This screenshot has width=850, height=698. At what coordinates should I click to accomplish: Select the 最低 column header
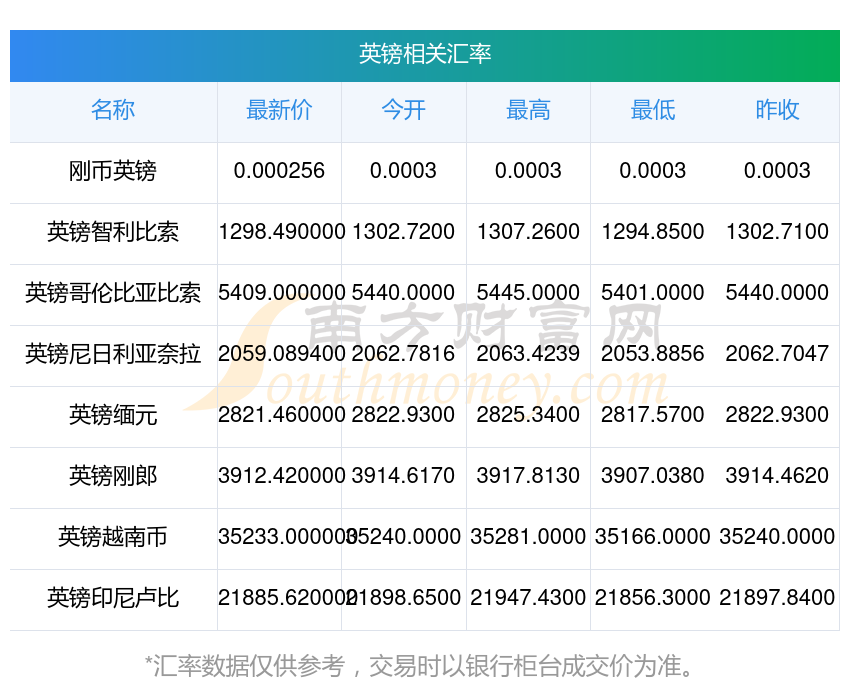653,110
